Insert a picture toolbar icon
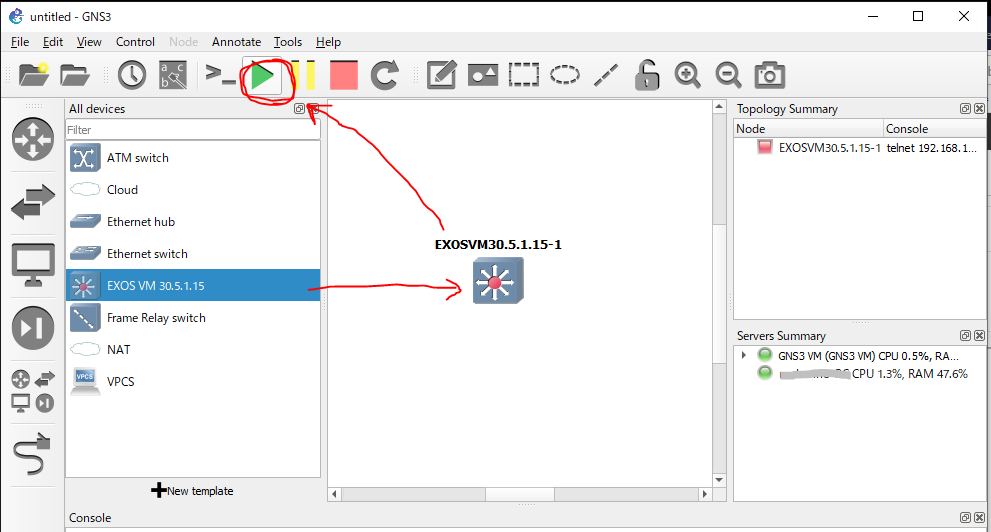 [483, 75]
